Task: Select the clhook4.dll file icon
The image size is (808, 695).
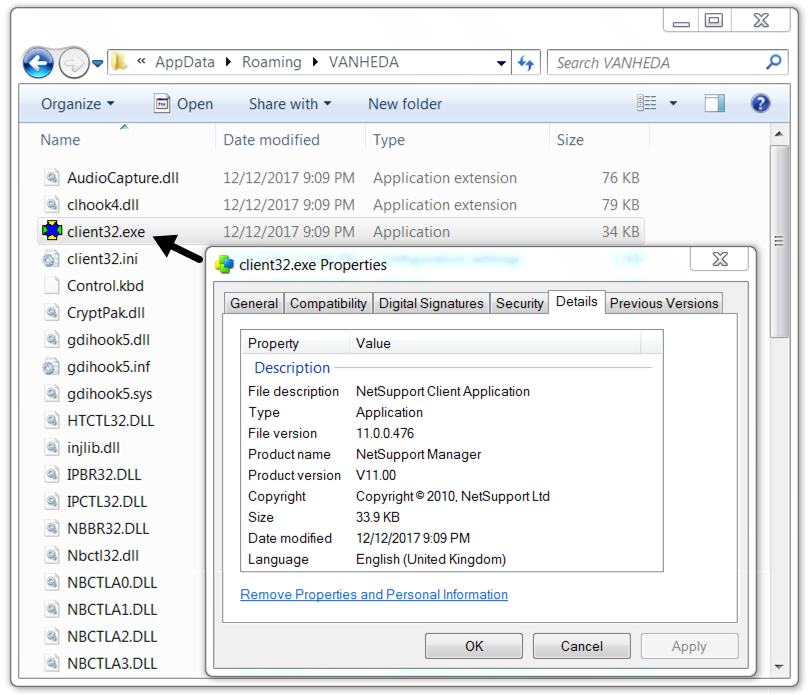Action: click(x=51, y=205)
